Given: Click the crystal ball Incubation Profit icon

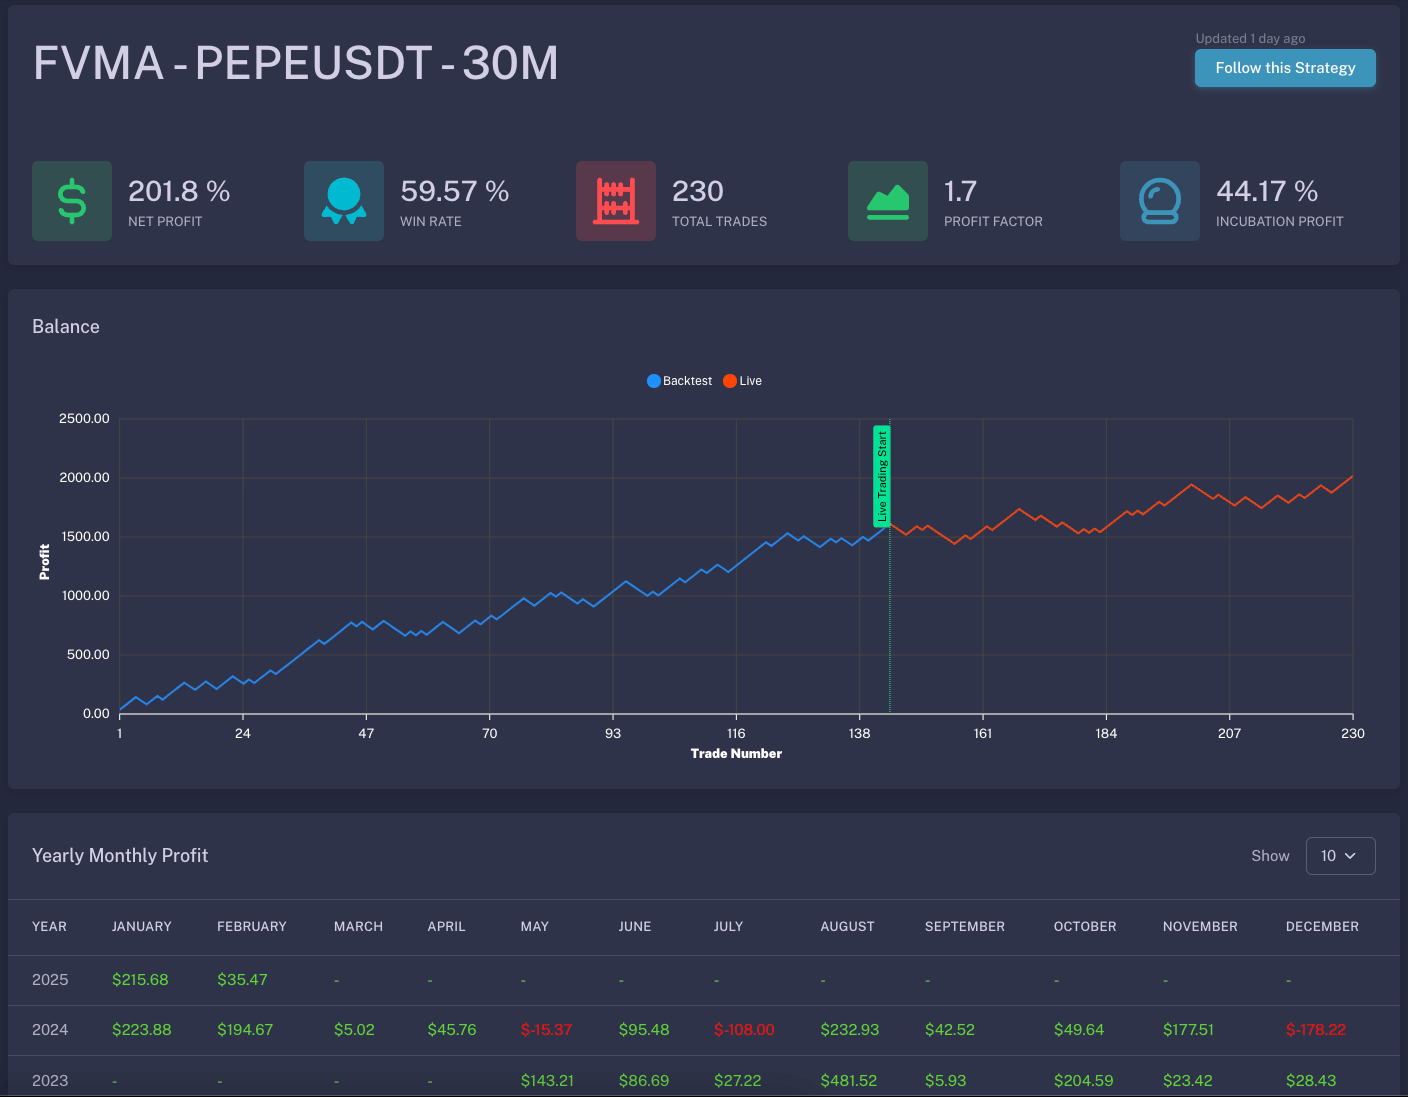Looking at the screenshot, I should (1160, 201).
